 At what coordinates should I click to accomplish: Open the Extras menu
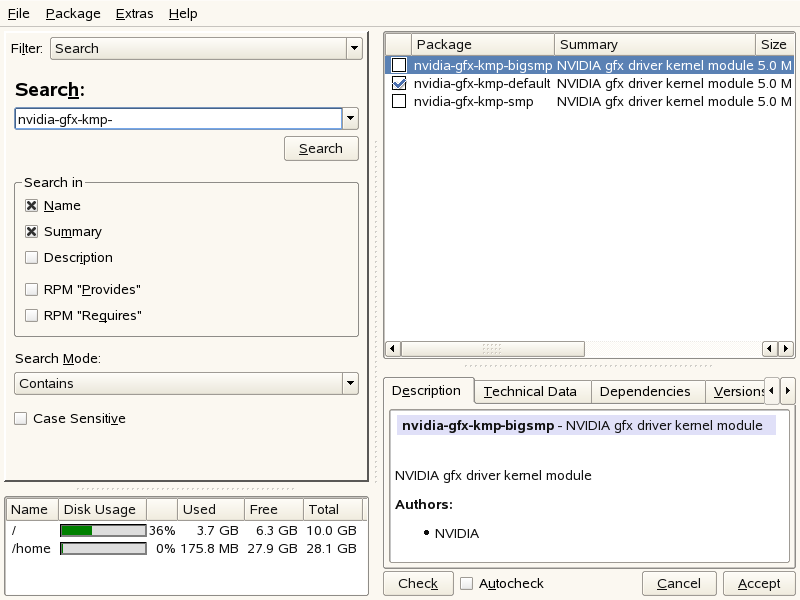coord(134,14)
